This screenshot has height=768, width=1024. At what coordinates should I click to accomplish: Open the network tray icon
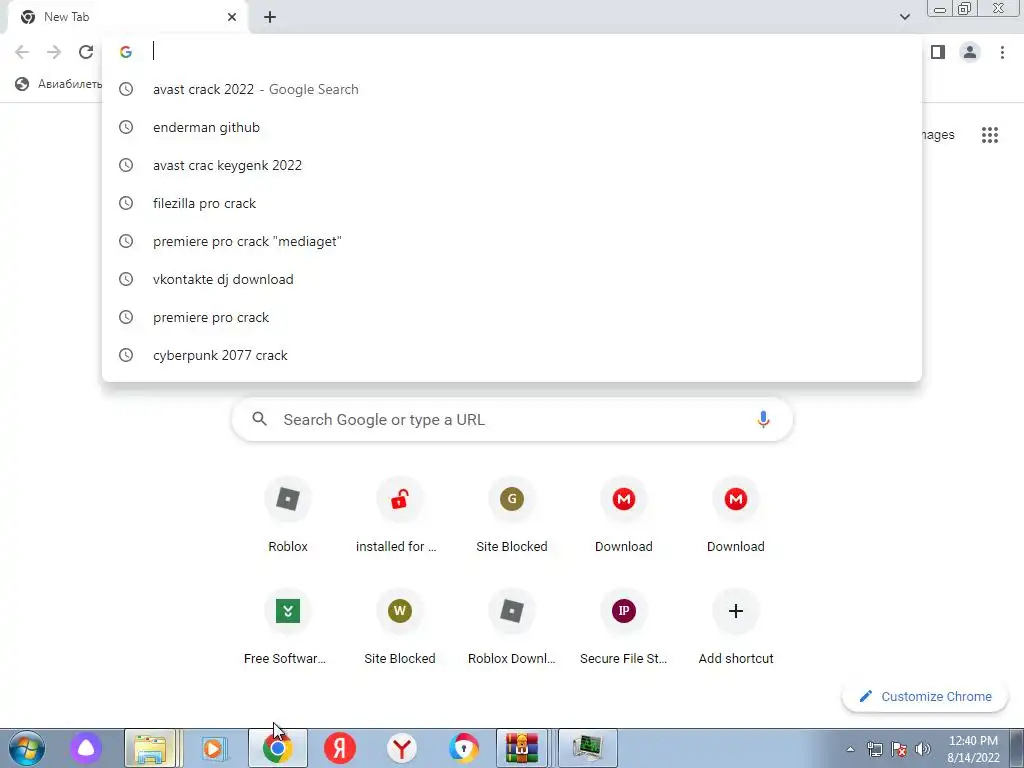874,749
